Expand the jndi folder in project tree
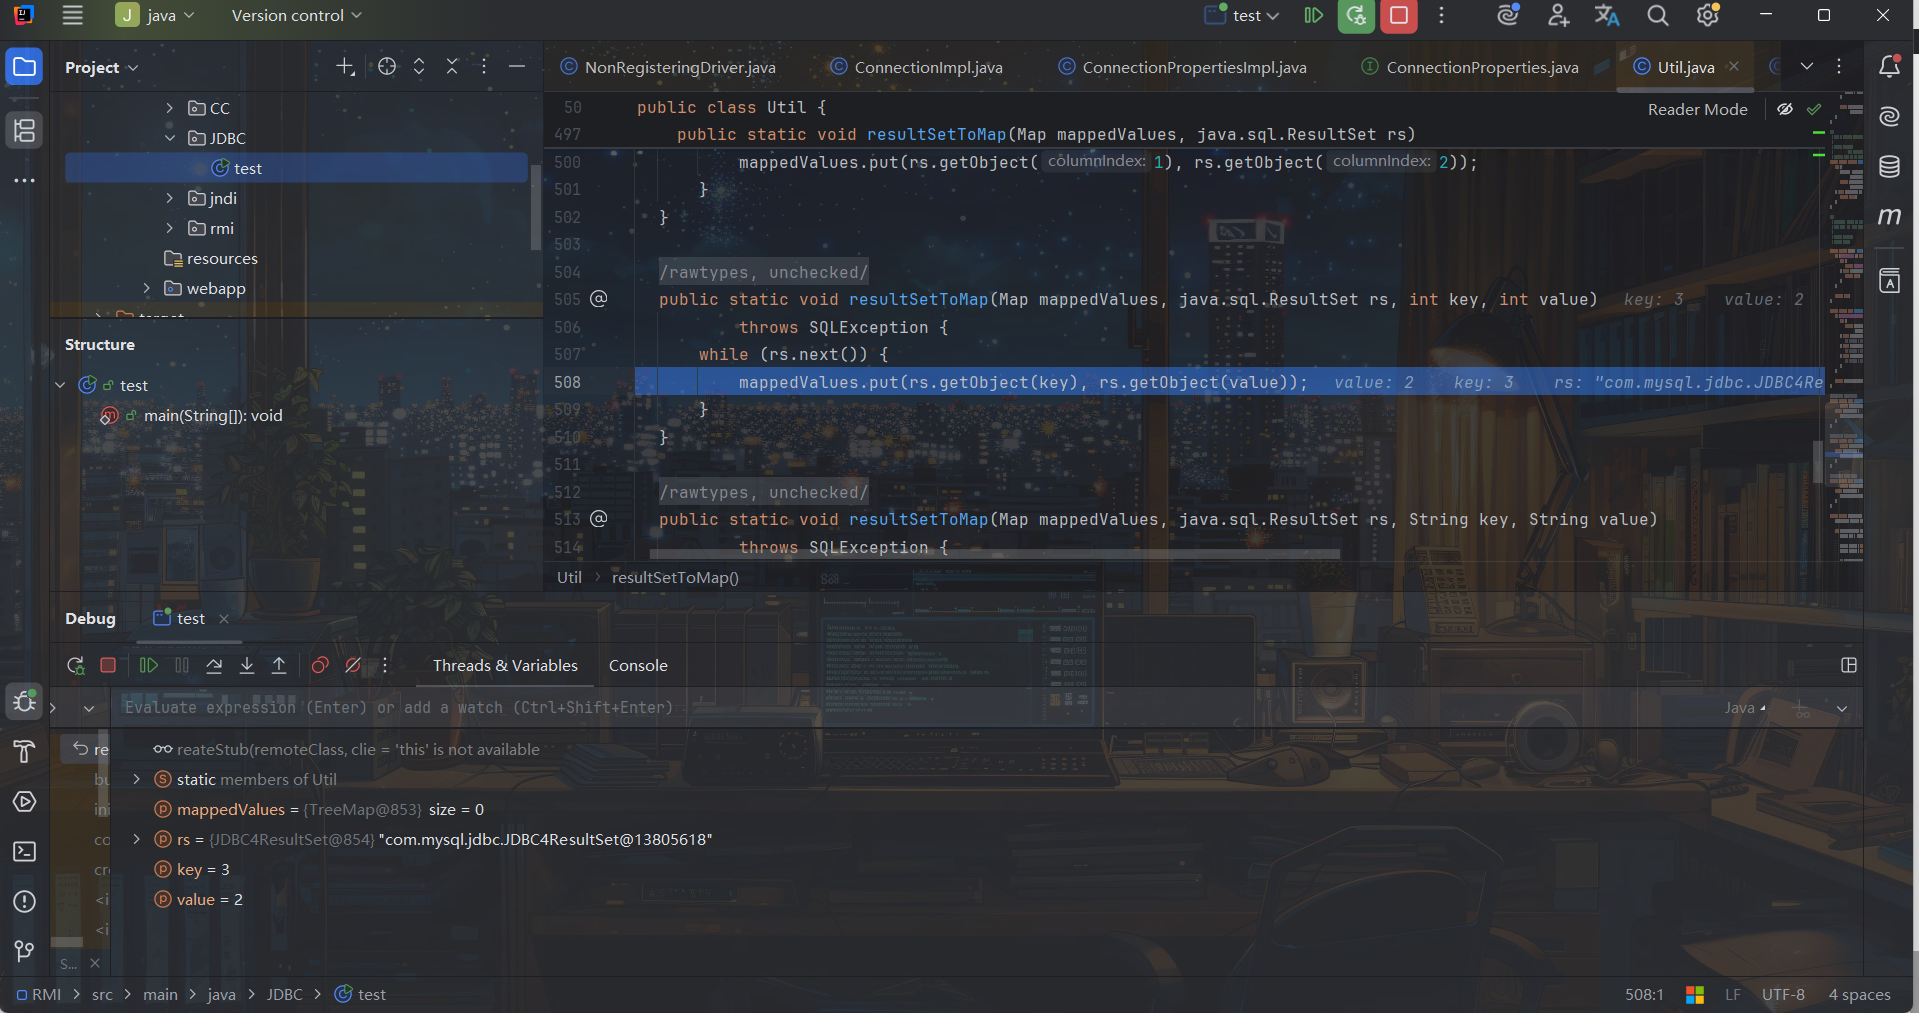The height and width of the screenshot is (1013, 1919). point(170,198)
